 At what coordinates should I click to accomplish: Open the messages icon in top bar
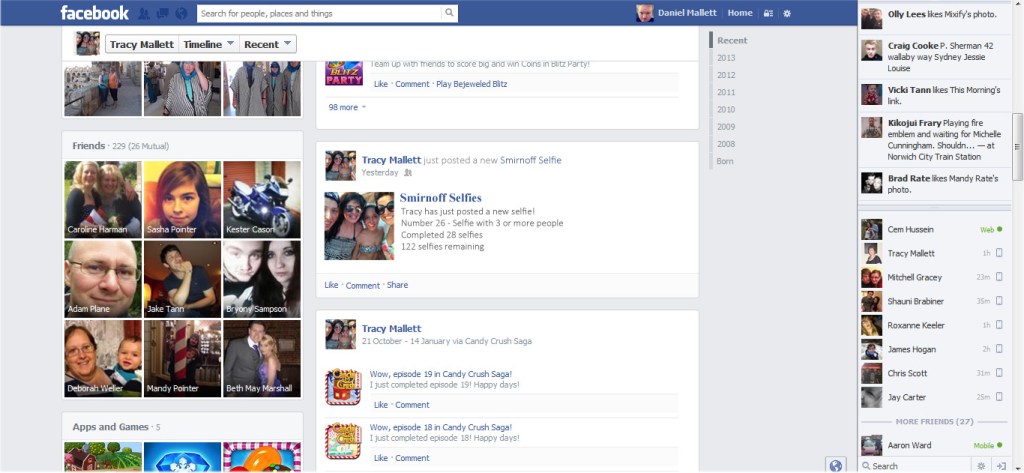point(162,14)
